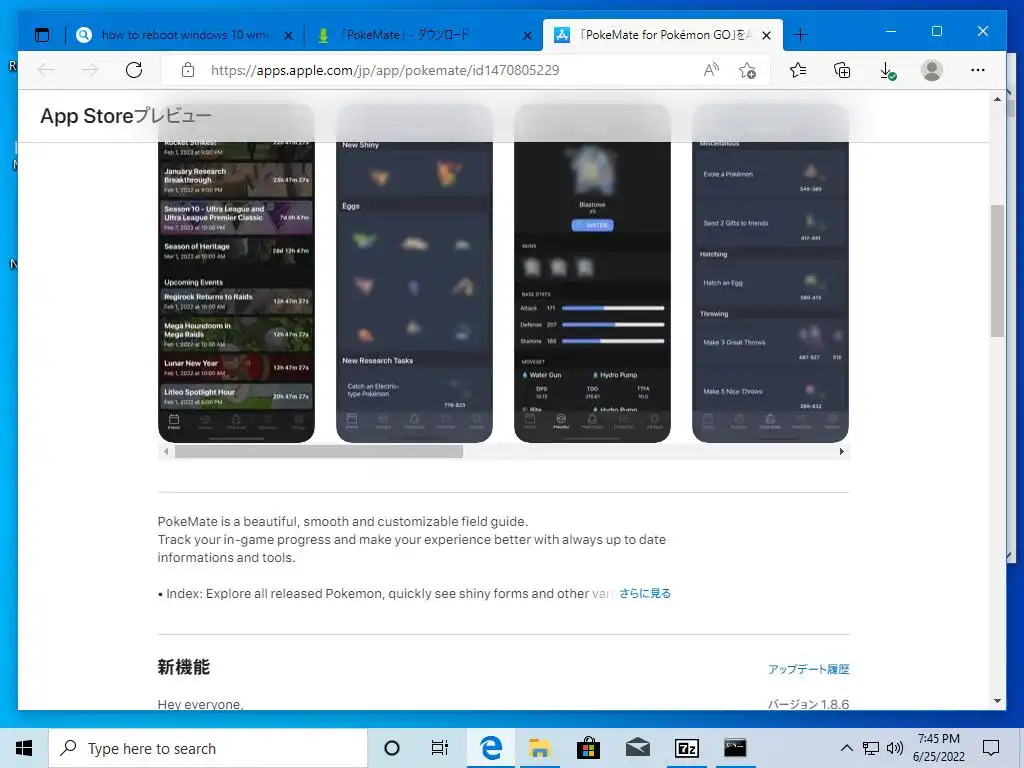Screen dimensions: 1024x768
Task: Open a new browser tab
Action: click(801, 35)
